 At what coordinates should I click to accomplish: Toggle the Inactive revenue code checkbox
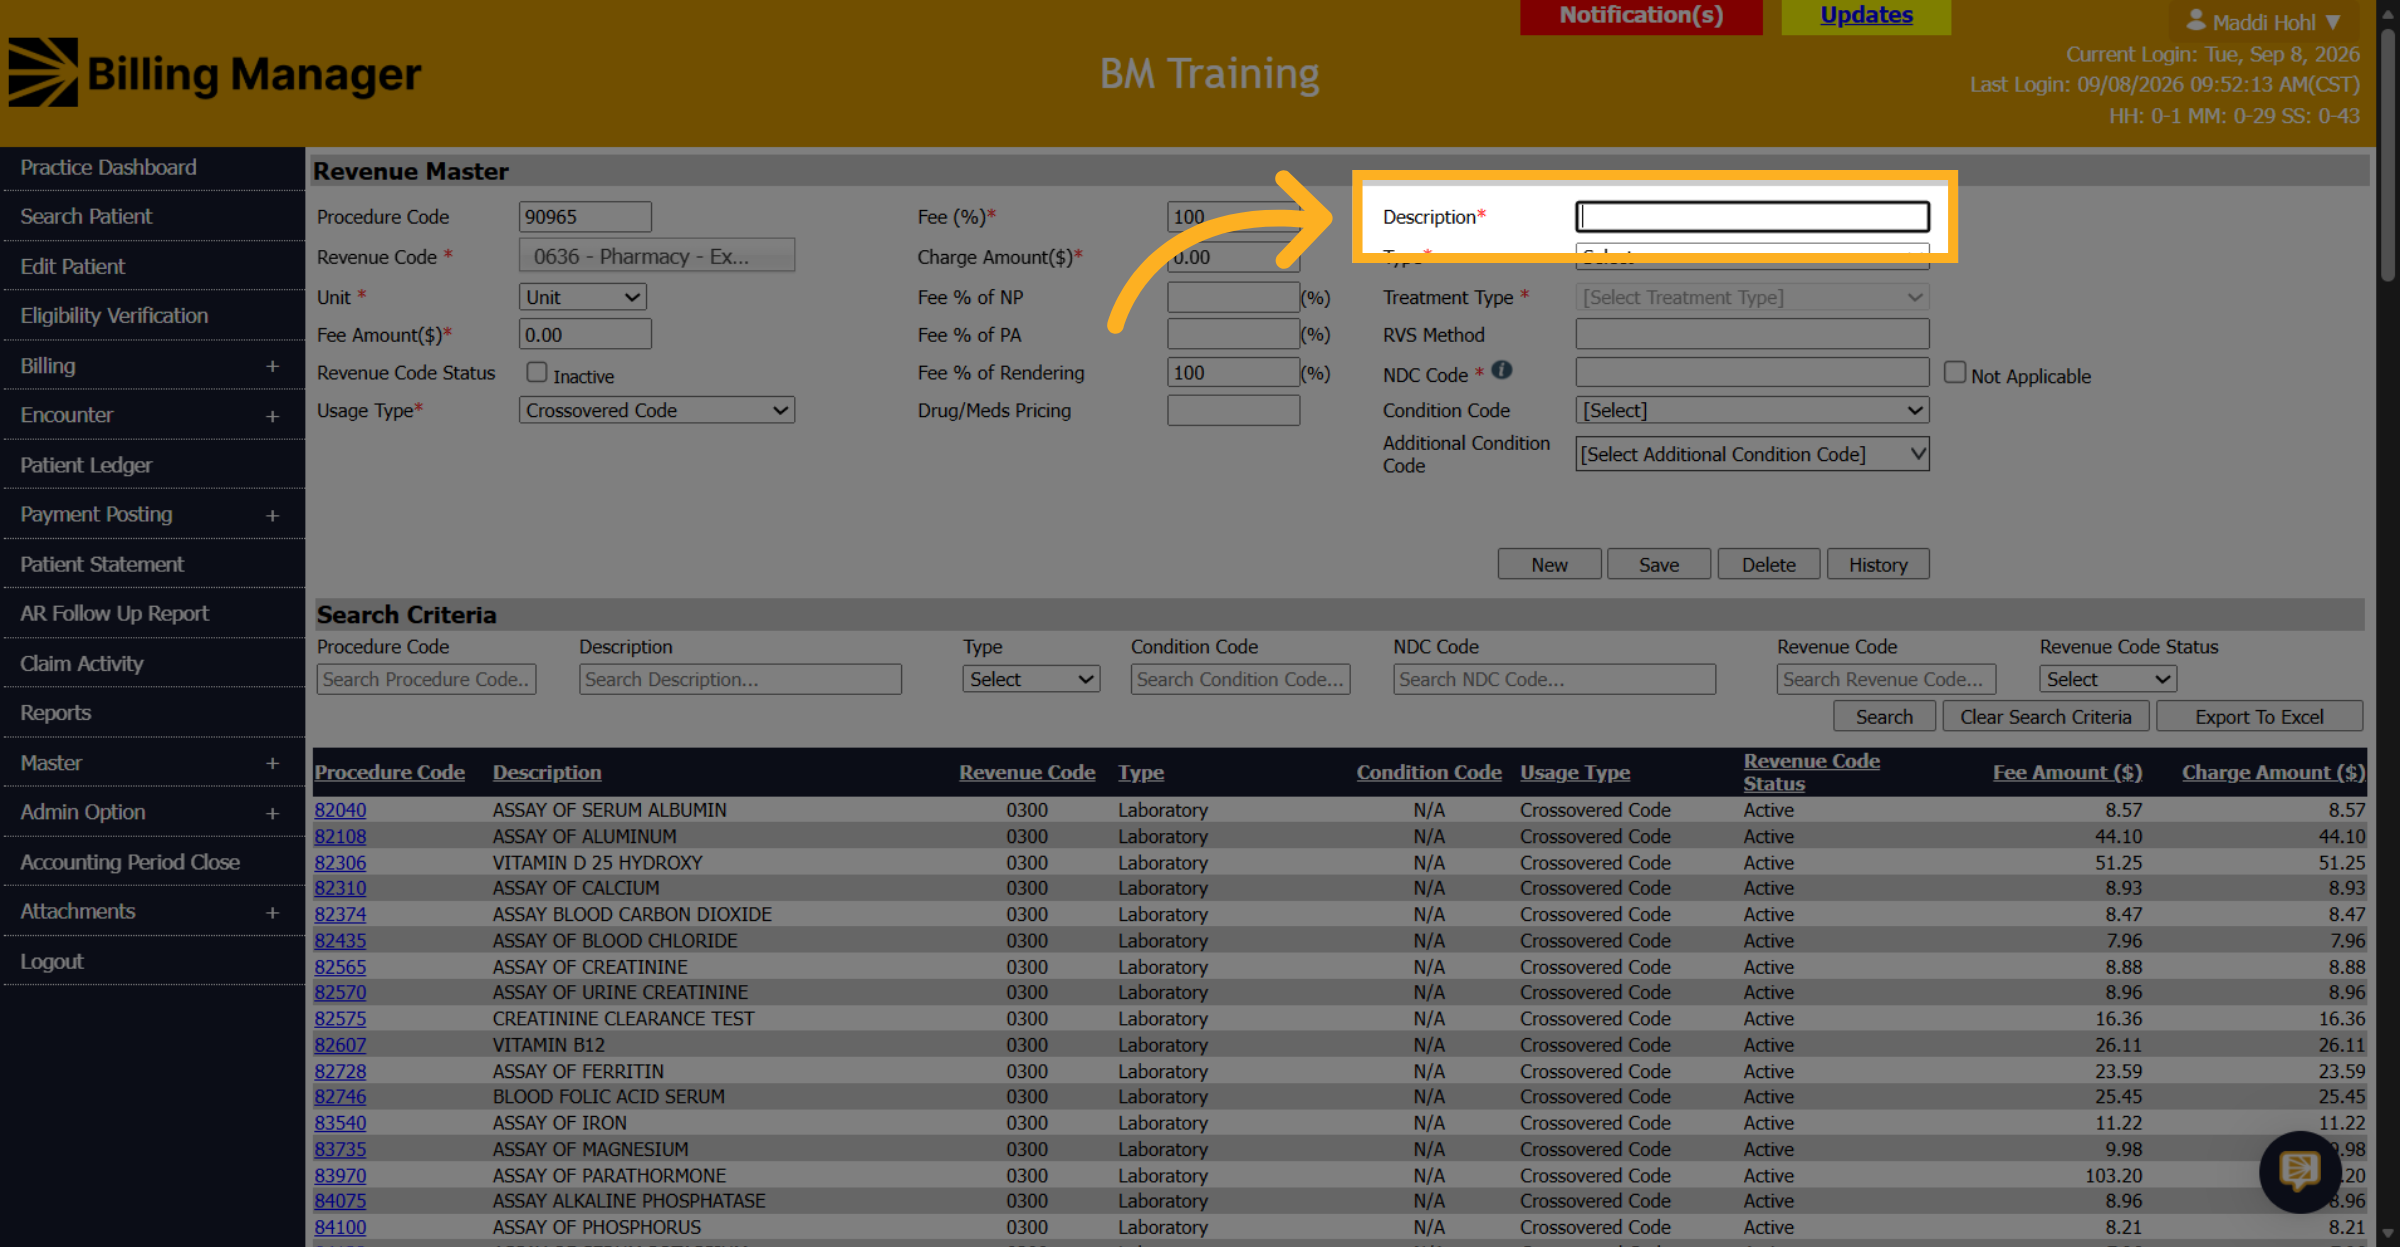537,373
